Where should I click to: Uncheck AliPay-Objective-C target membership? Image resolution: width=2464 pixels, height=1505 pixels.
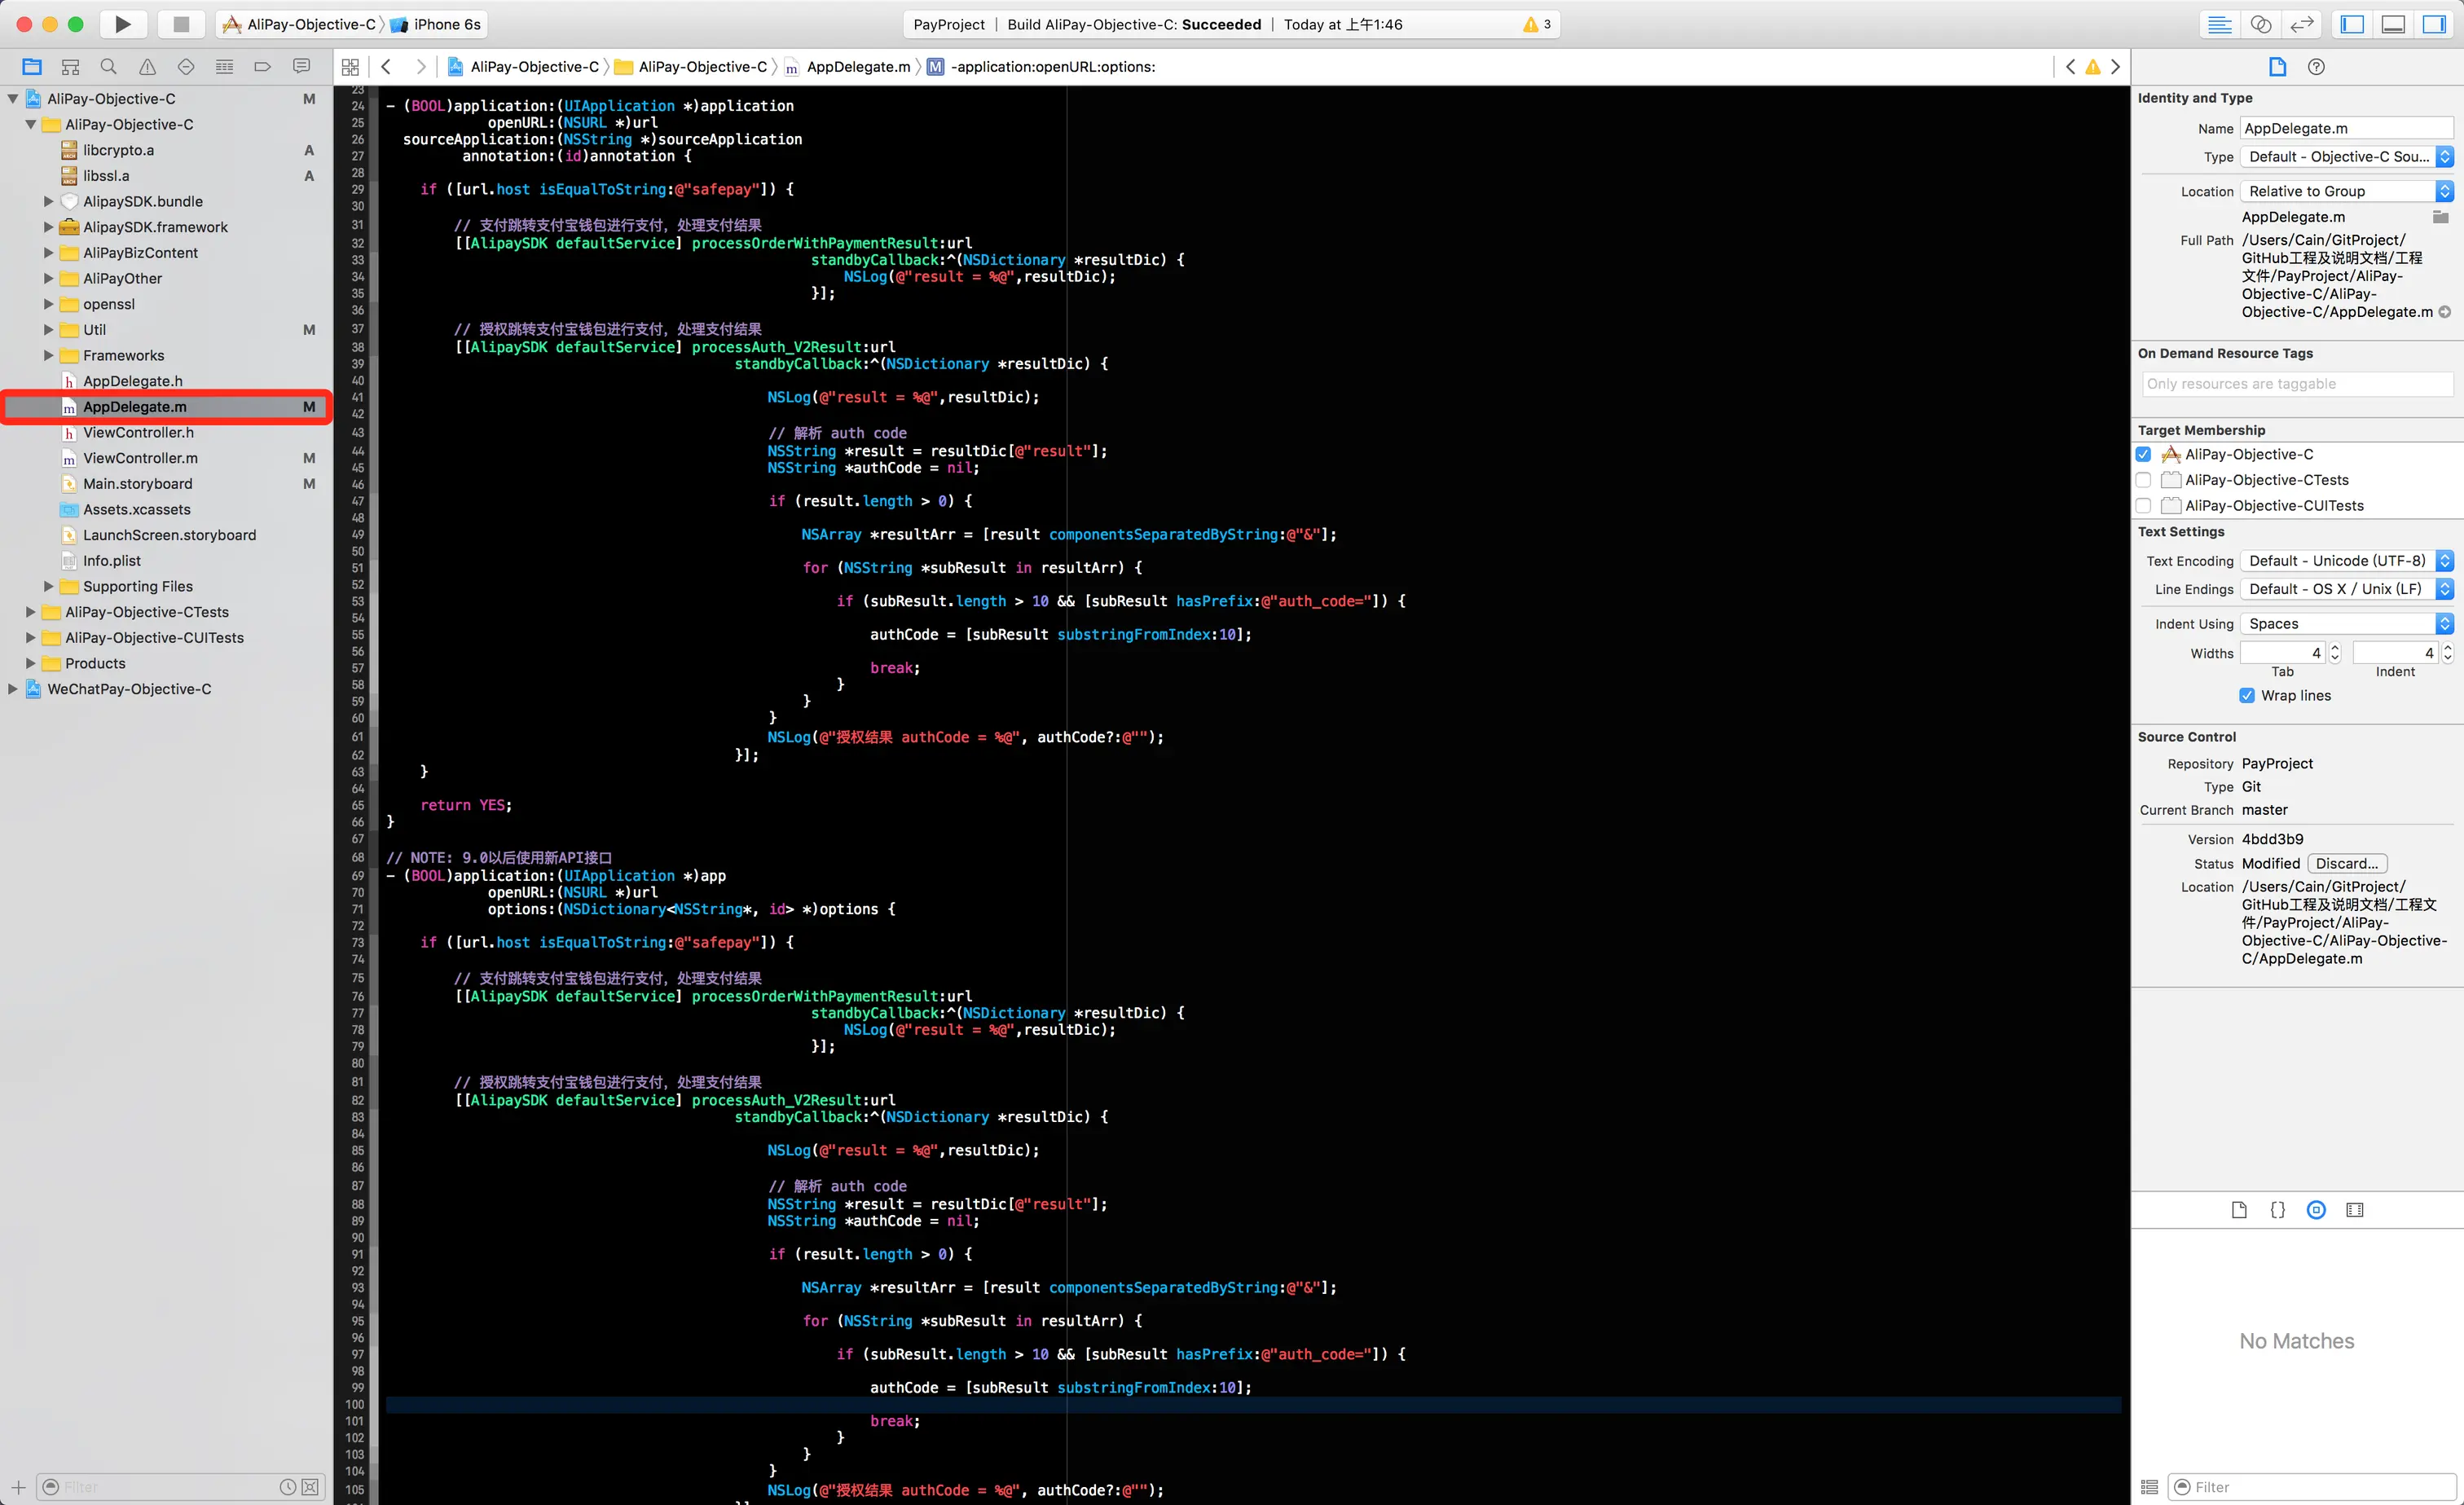tap(2143, 454)
